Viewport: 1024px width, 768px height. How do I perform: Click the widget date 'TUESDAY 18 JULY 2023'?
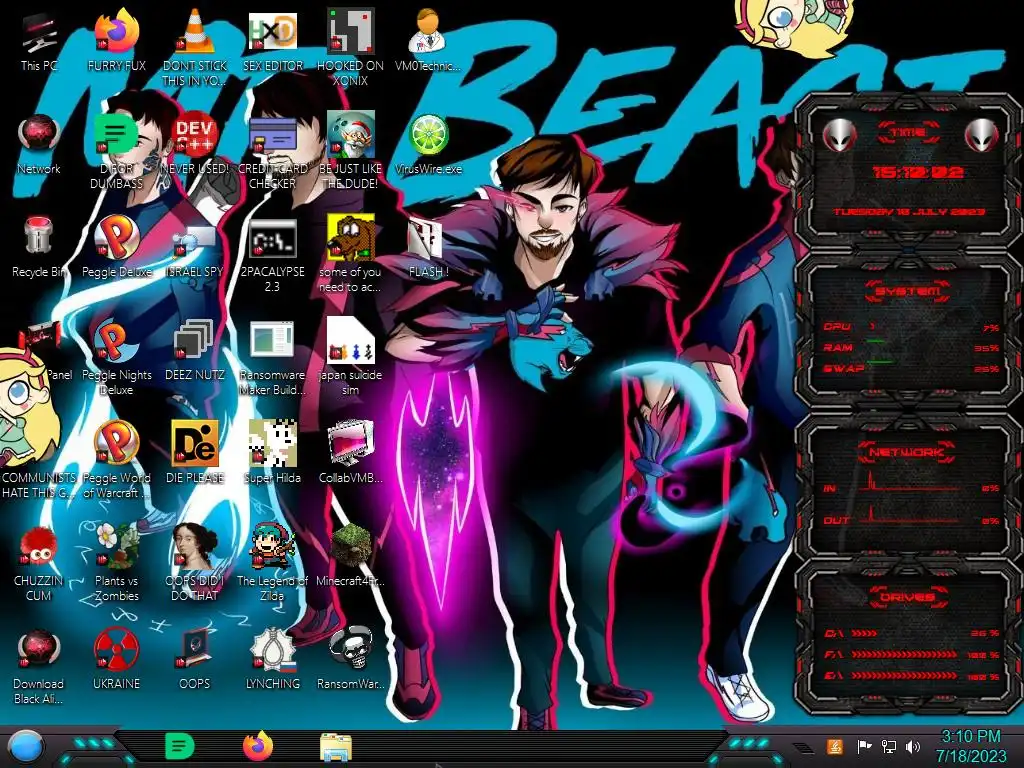[910, 212]
